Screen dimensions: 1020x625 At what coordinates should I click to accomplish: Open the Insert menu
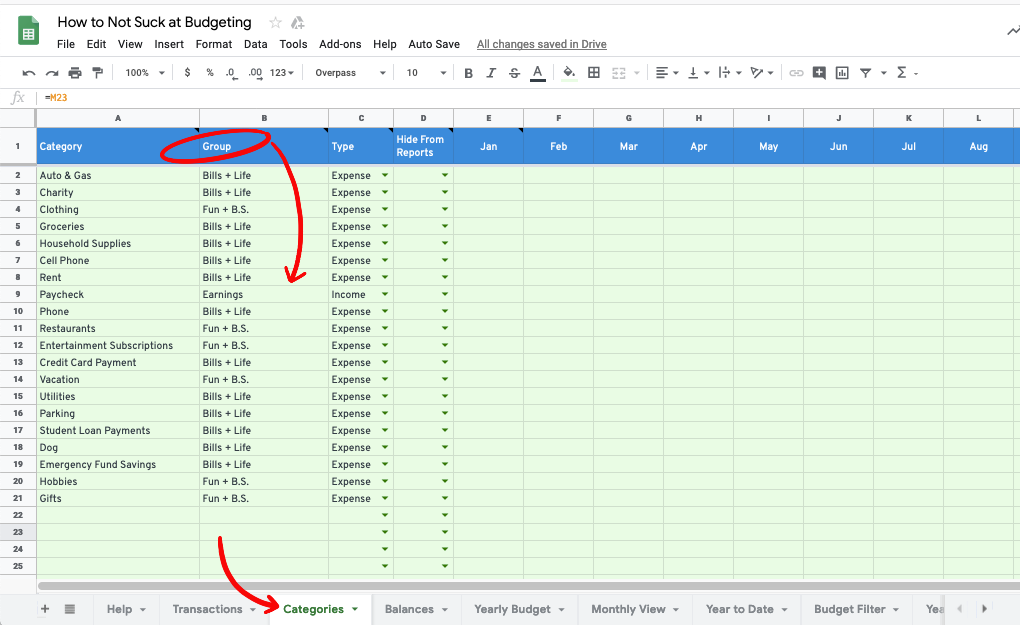pyautogui.click(x=168, y=44)
